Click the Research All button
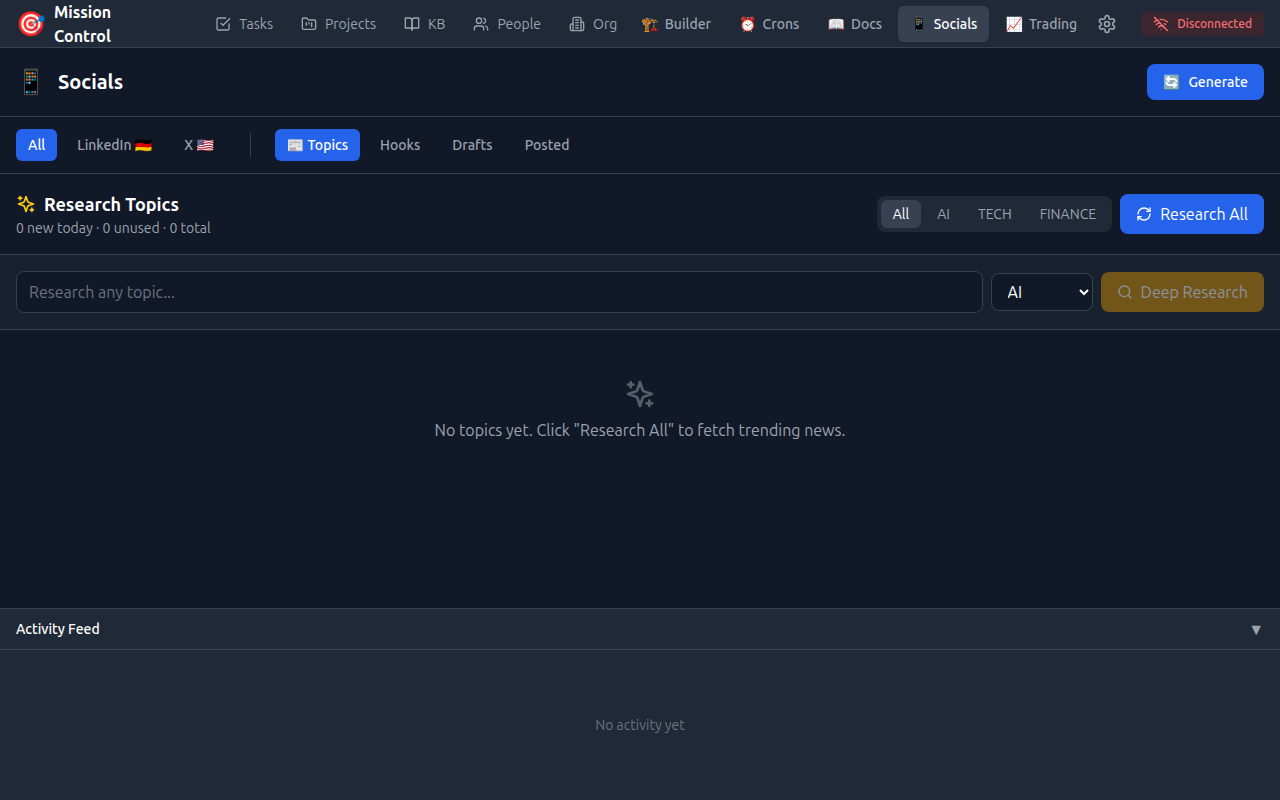Image resolution: width=1280 pixels, height=800 pixels. (x=1191, y=214)
